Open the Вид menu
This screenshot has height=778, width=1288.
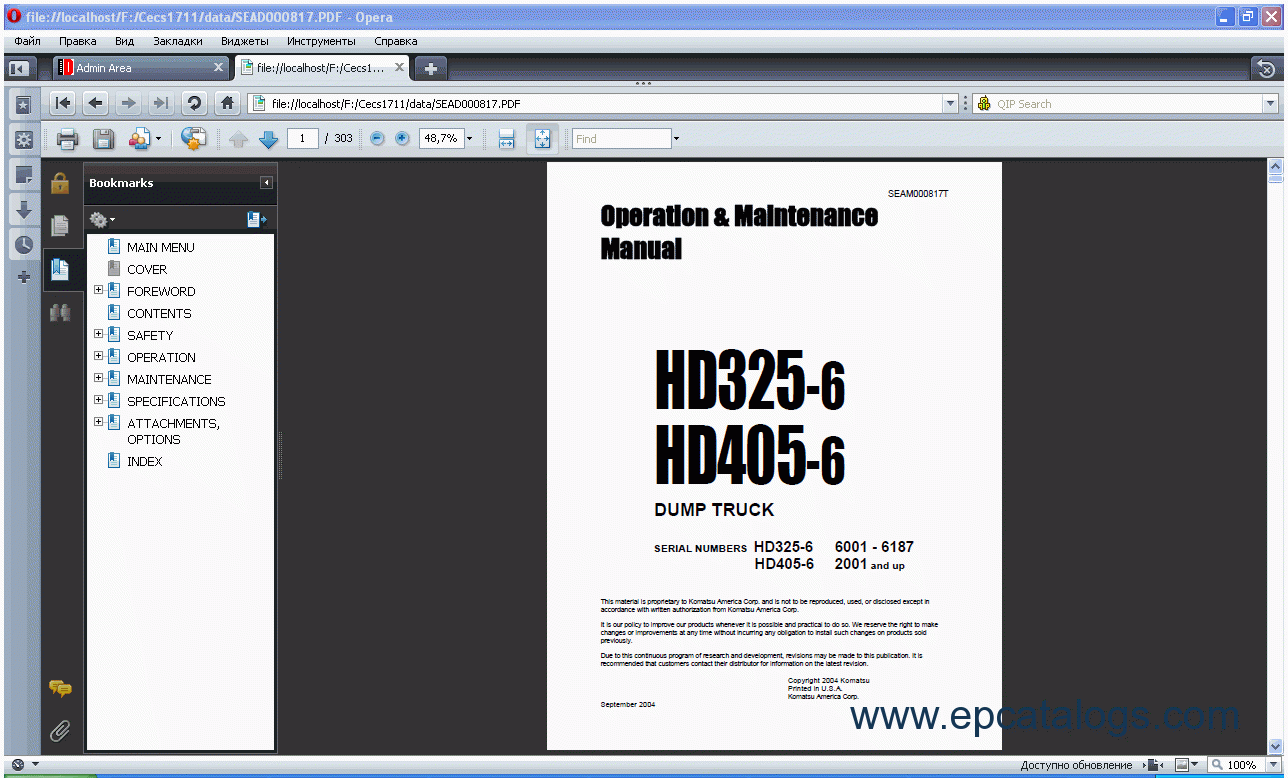coord(124,41)
